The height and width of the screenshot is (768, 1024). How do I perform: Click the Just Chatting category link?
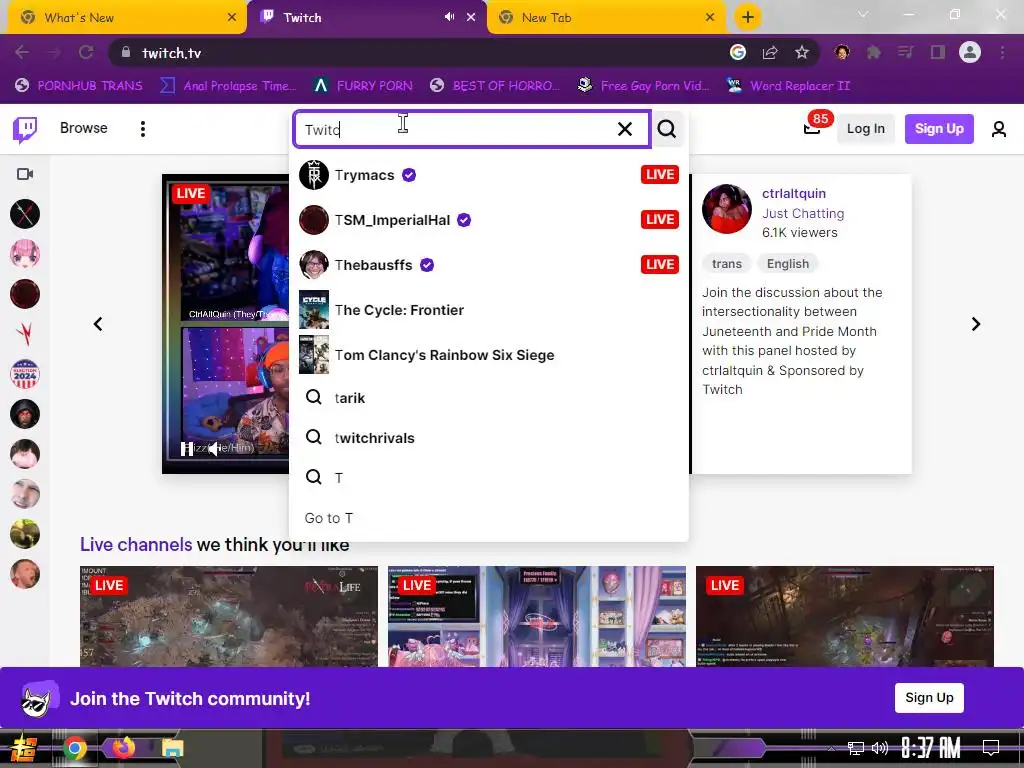click(x=803, y=214)
